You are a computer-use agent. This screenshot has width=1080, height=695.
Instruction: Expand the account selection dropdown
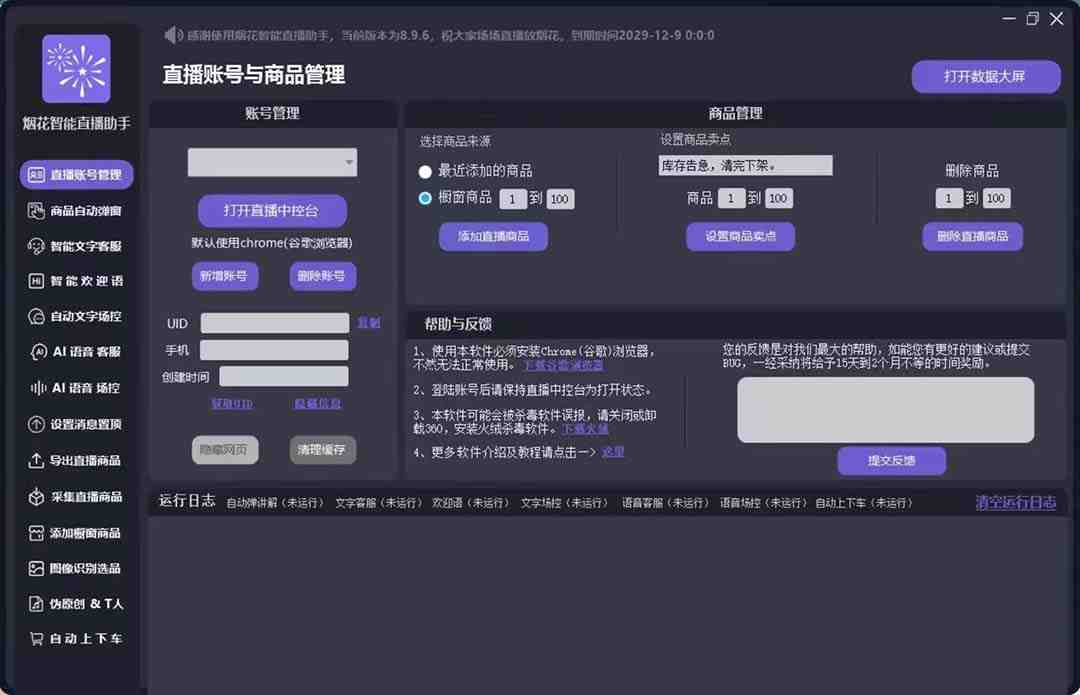click(271, 162)
